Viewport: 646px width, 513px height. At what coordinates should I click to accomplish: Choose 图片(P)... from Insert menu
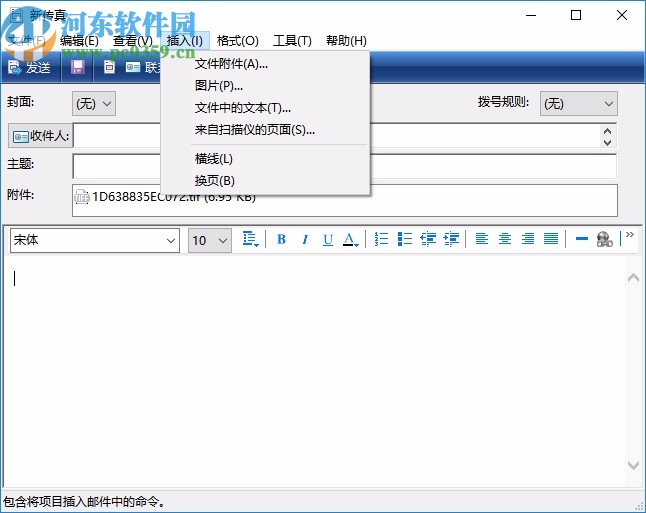point(265,86)
